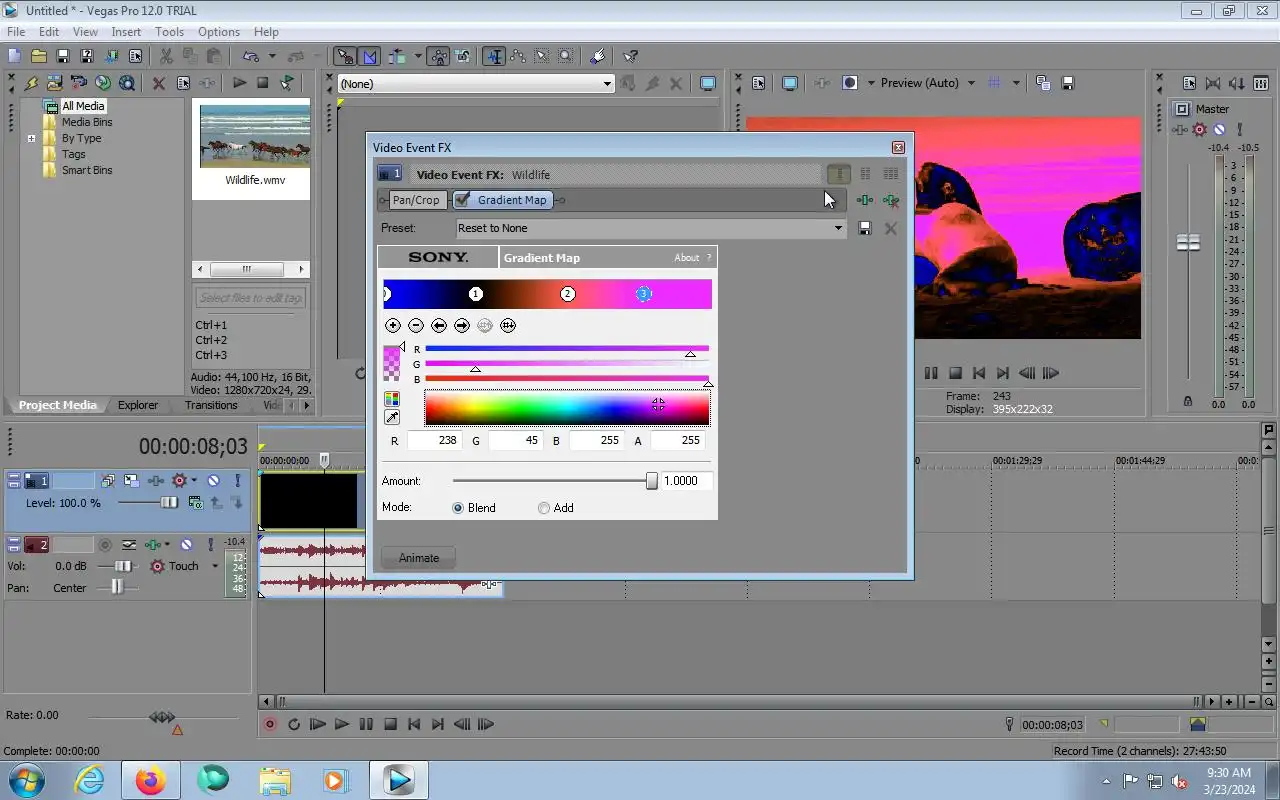The height and width of the screenshot is (800, 1280).
Task: Click gradient control point 2
Action: pos(568,294)
